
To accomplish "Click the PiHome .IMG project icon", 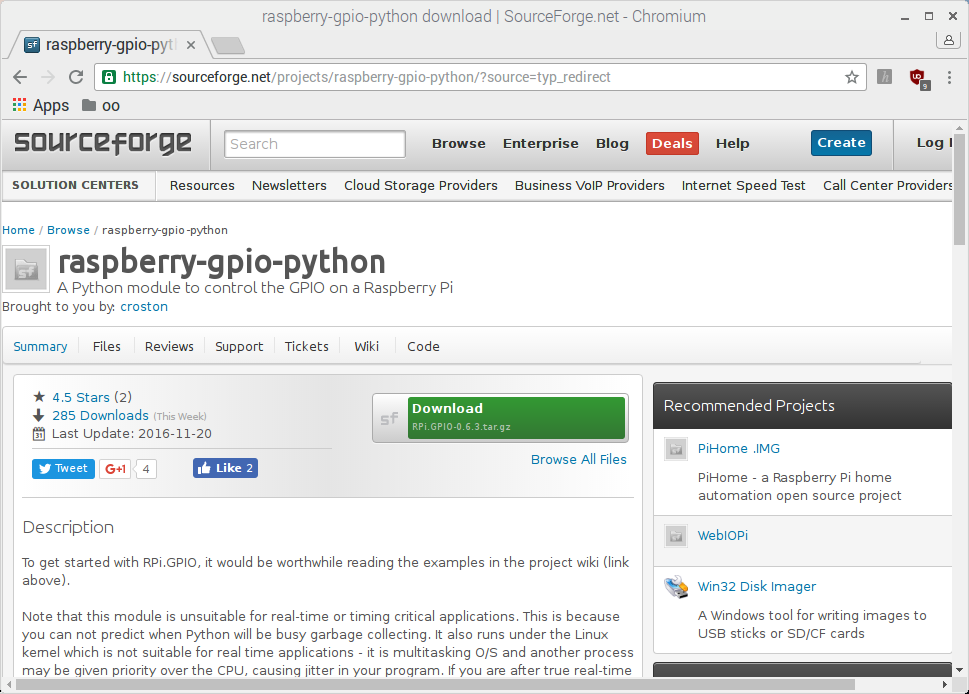I will pos(676,449).
